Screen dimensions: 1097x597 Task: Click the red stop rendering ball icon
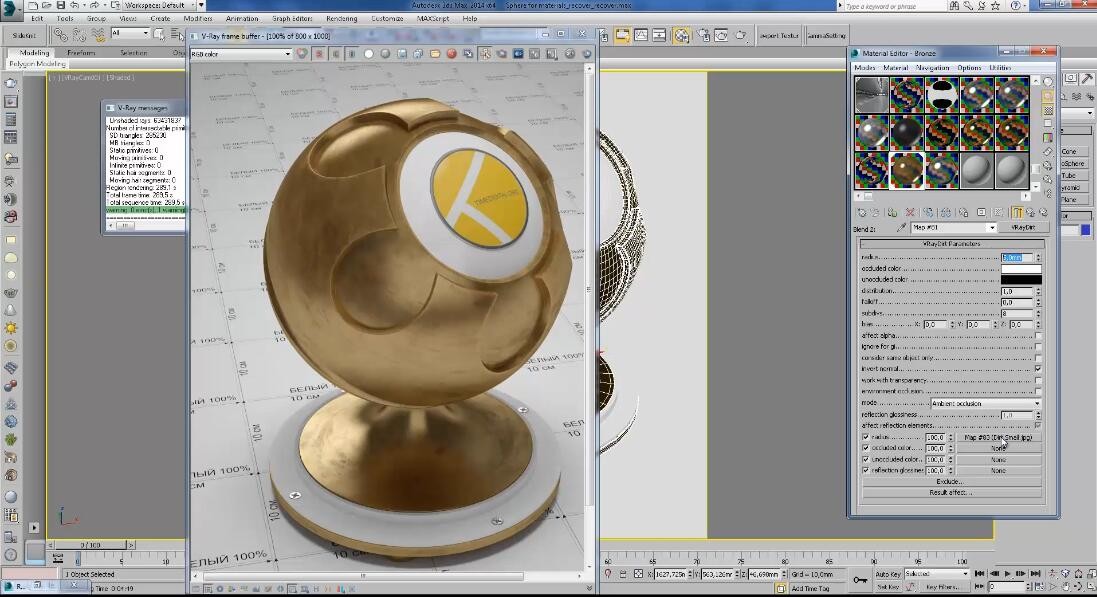(x=452, y=54)
